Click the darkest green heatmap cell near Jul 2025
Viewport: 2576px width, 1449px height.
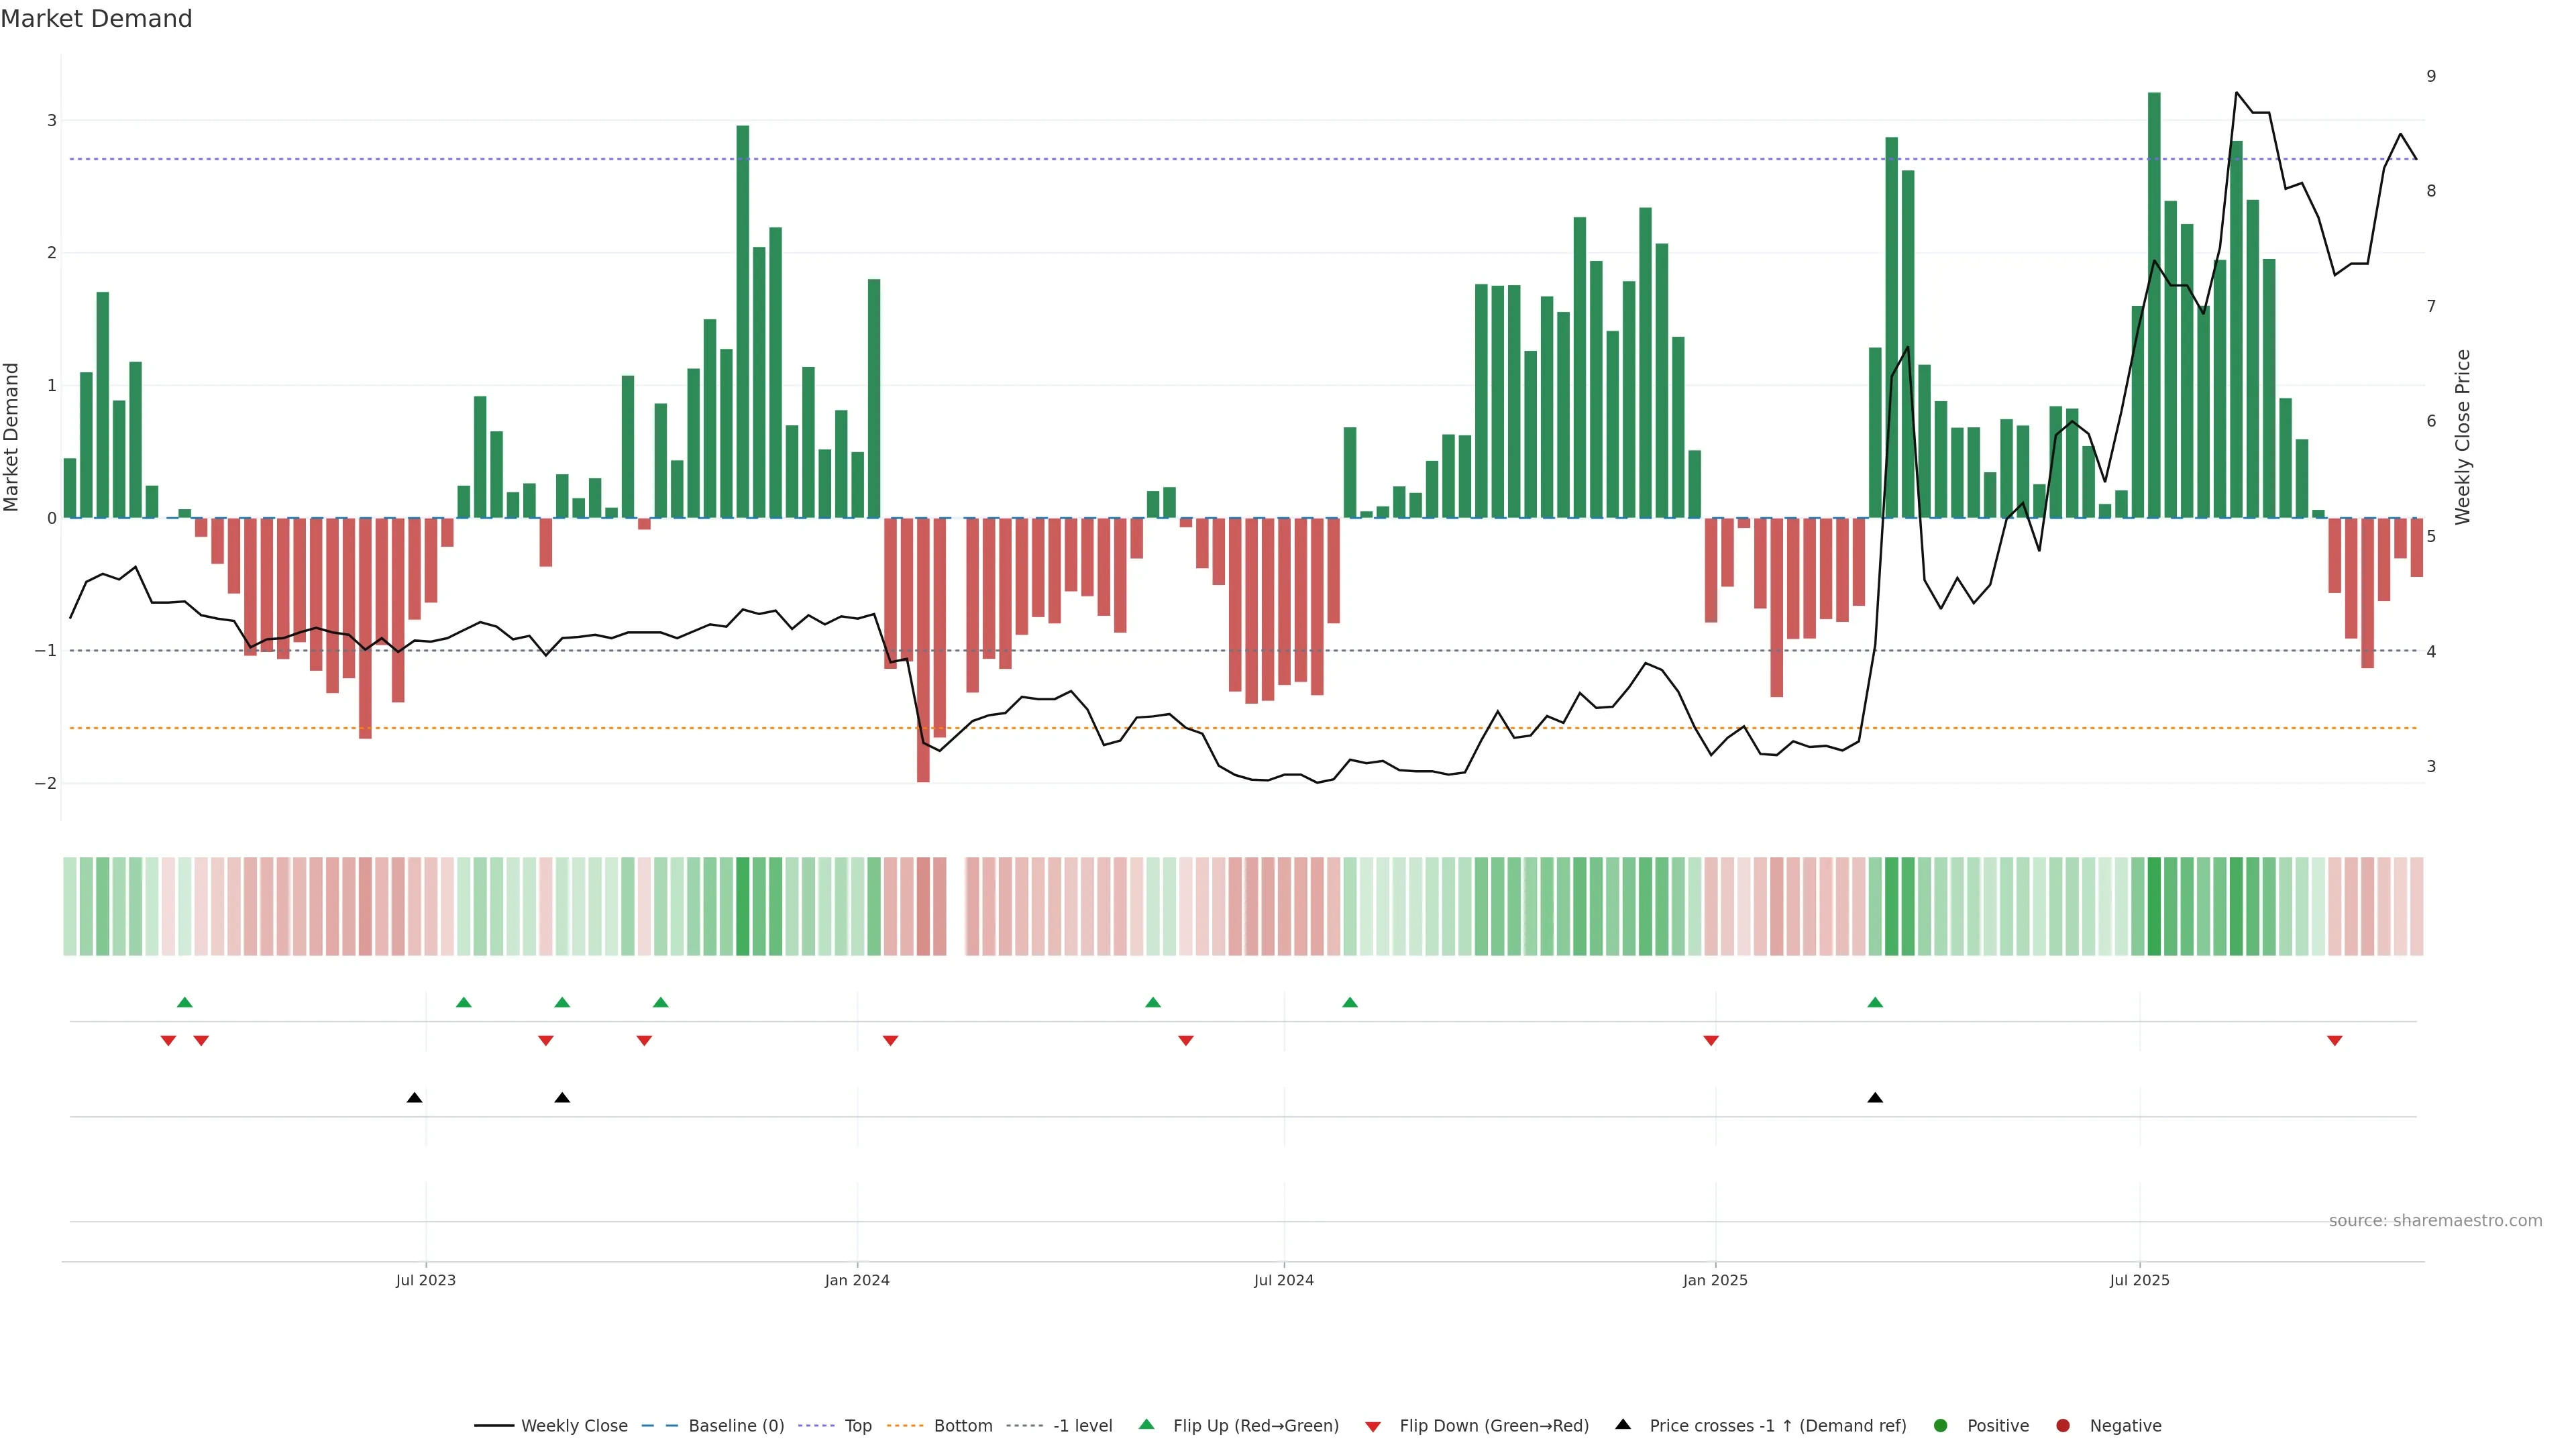(2154, 906)
